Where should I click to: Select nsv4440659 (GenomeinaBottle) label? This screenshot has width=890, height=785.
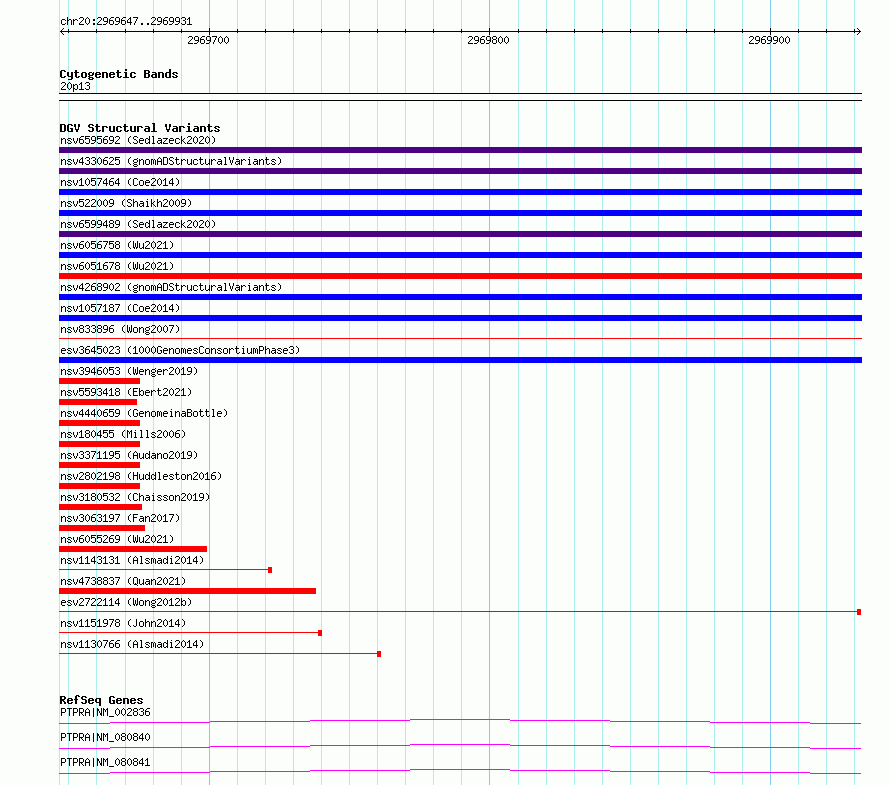144,413
